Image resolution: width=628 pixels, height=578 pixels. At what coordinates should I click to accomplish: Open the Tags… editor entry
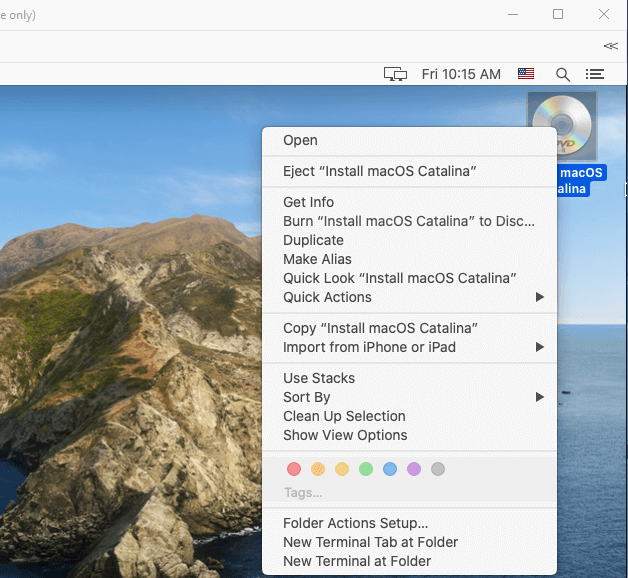[303, 492]
